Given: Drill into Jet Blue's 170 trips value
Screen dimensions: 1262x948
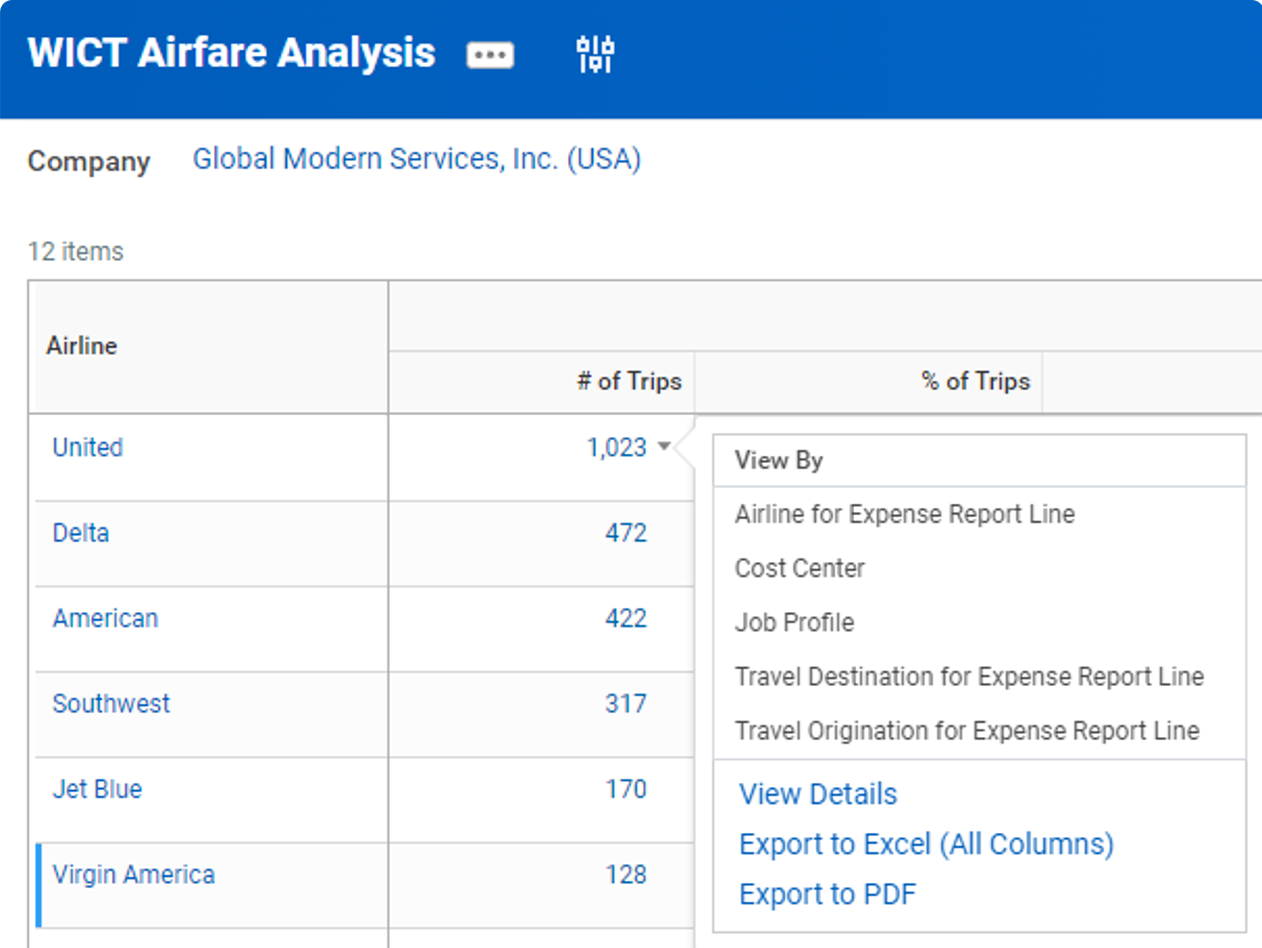Looking at the screenshot, I should [x=626, y=789].
